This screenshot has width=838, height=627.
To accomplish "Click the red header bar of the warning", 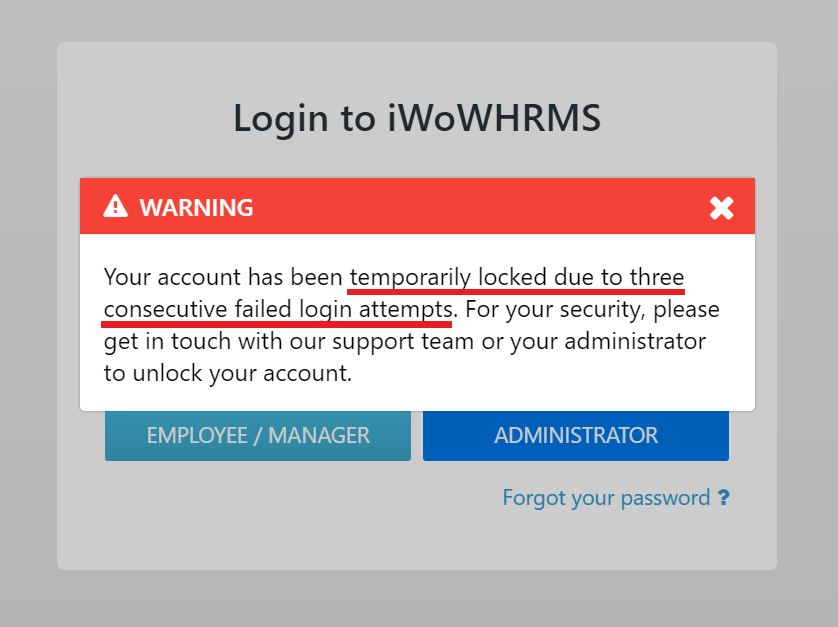I will click(x=417, y=206).
